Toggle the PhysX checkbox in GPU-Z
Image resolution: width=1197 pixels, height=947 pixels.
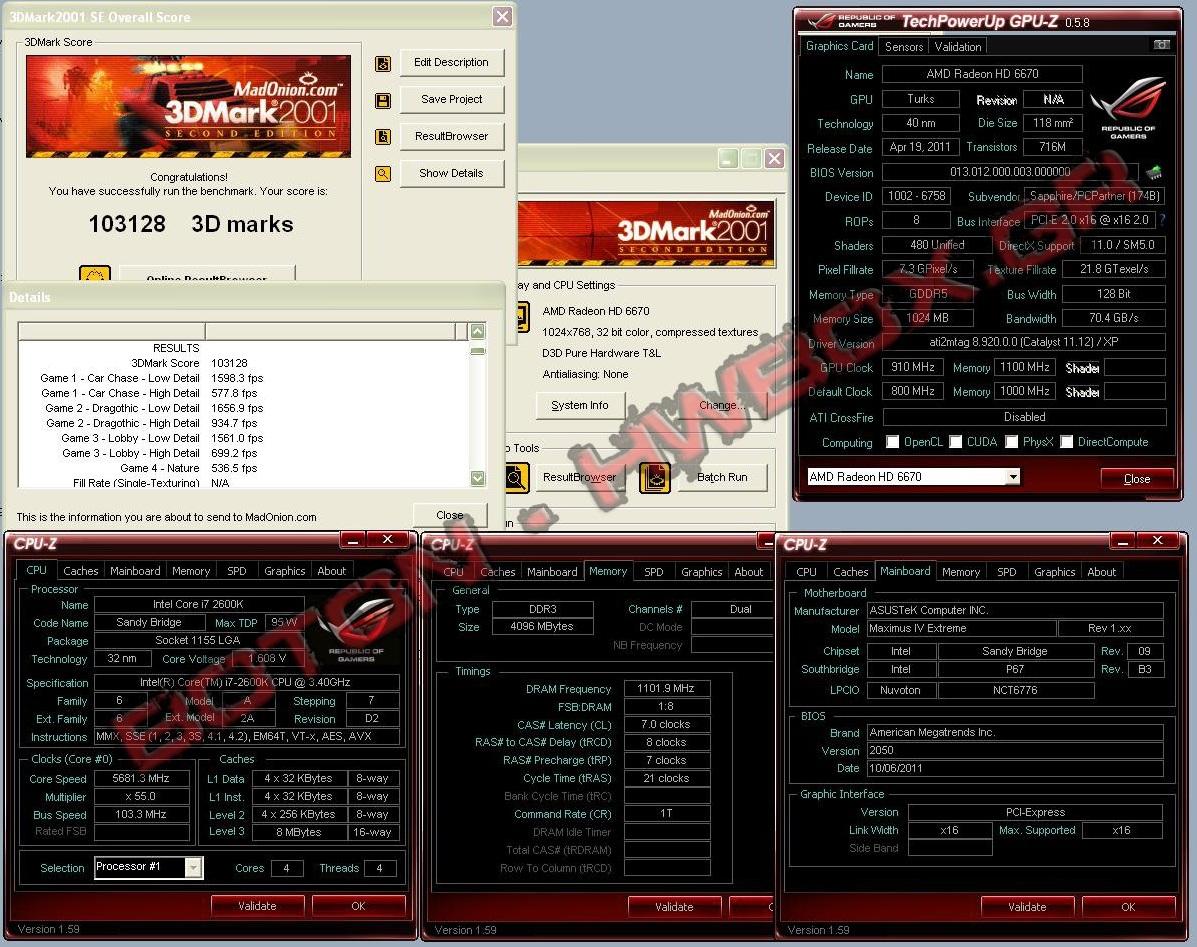tap(1011, 442)
